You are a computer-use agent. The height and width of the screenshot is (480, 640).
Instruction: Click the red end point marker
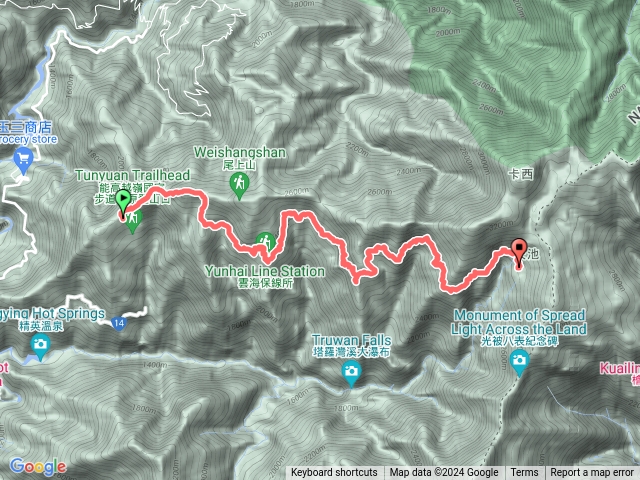(519, 249)
